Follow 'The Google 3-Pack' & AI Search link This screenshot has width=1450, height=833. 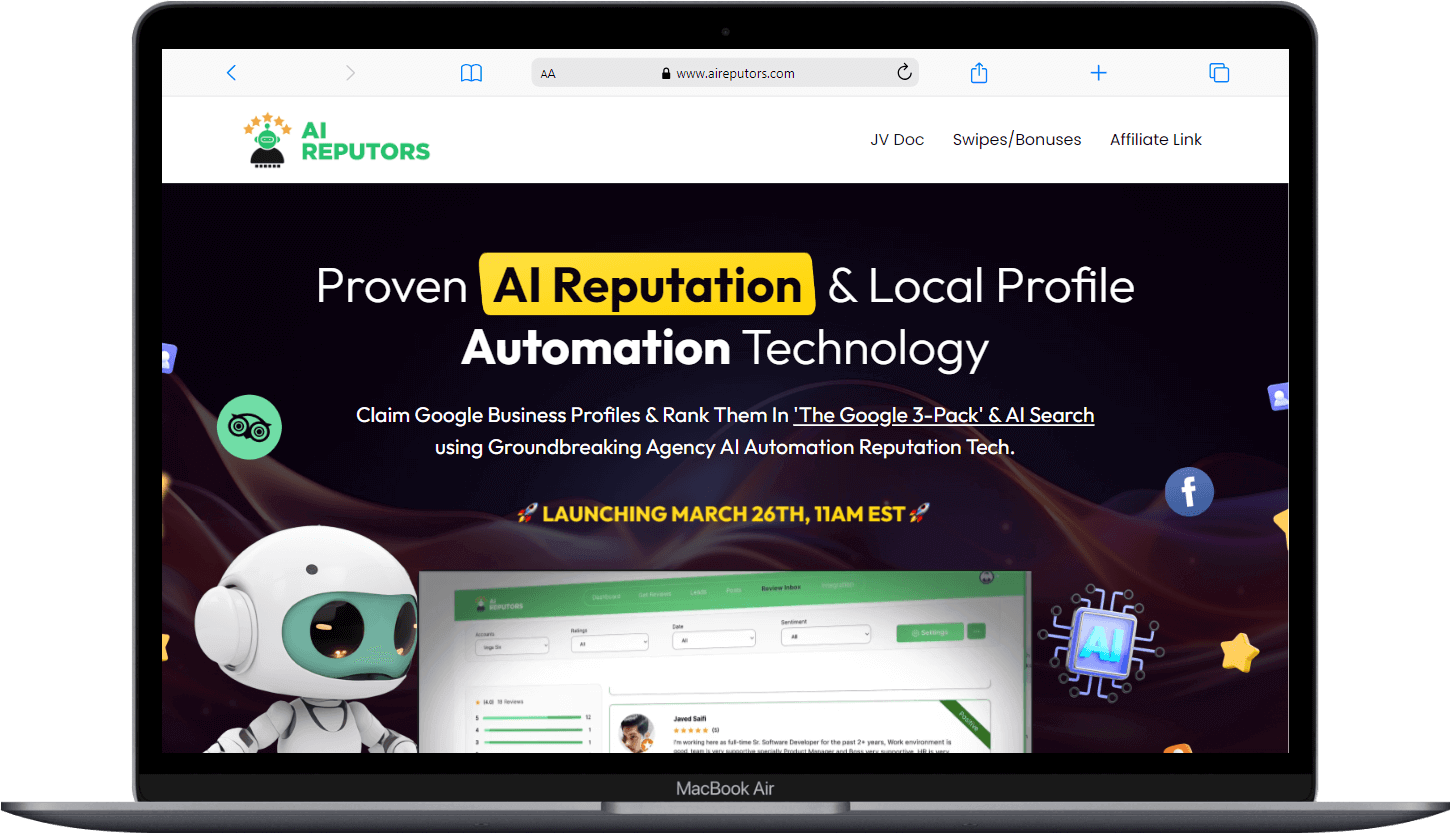pos(944,415)
